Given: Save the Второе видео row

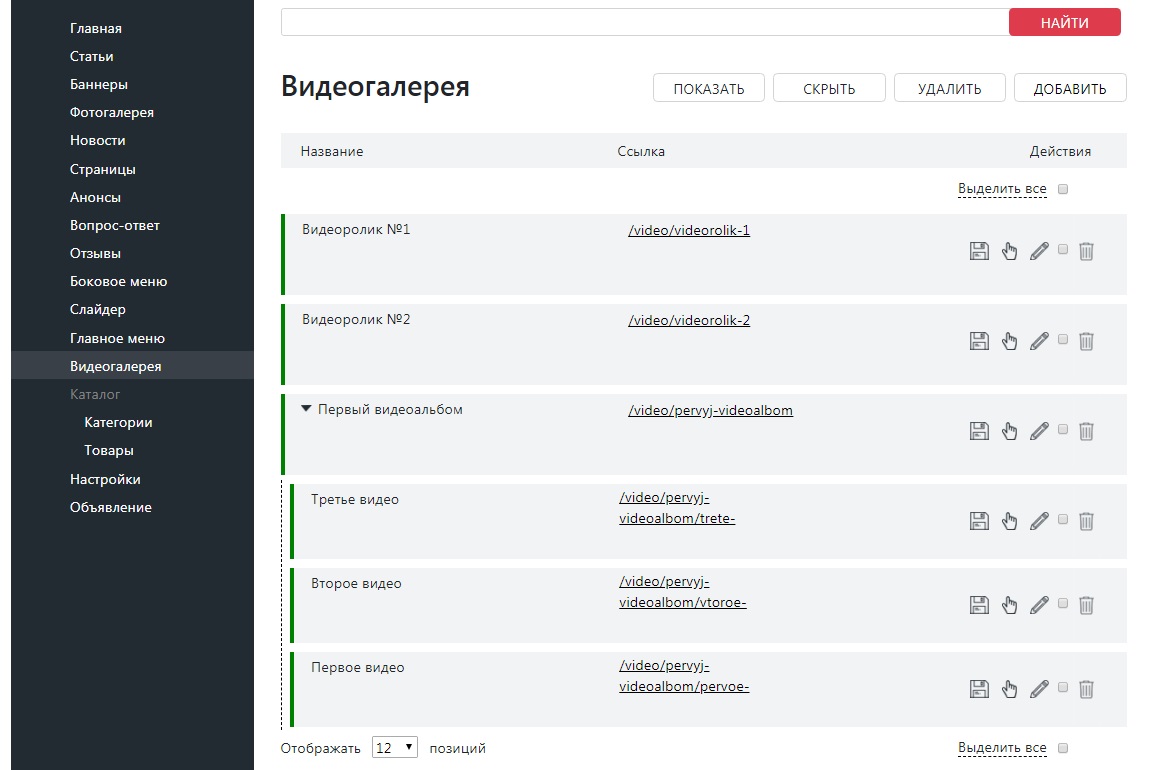Looking at the screenshot, I should 979,605.
